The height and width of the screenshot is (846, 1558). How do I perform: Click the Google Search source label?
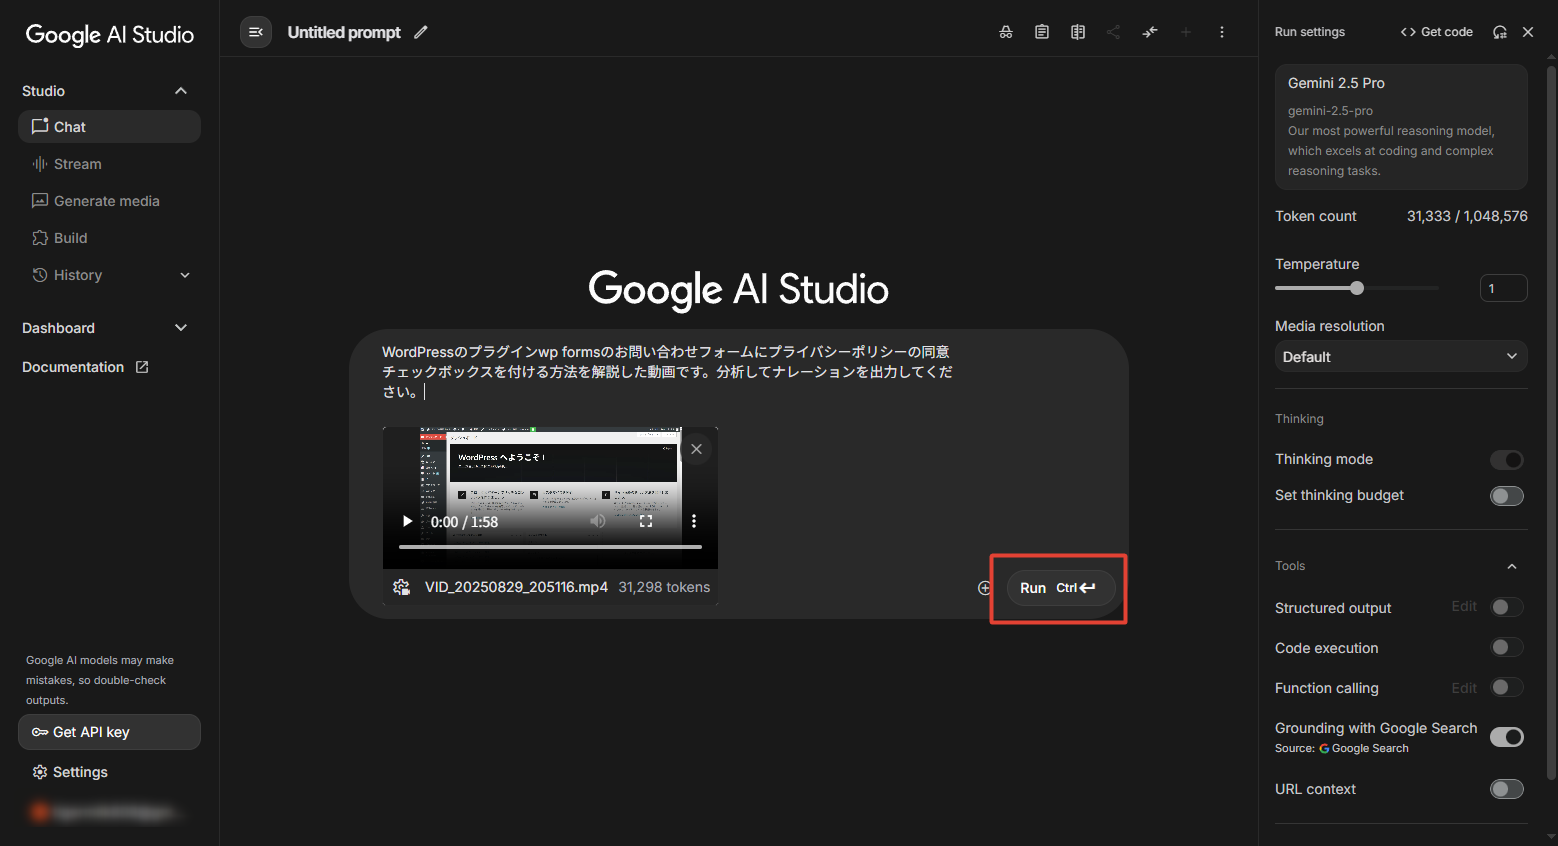(1363, 748)
